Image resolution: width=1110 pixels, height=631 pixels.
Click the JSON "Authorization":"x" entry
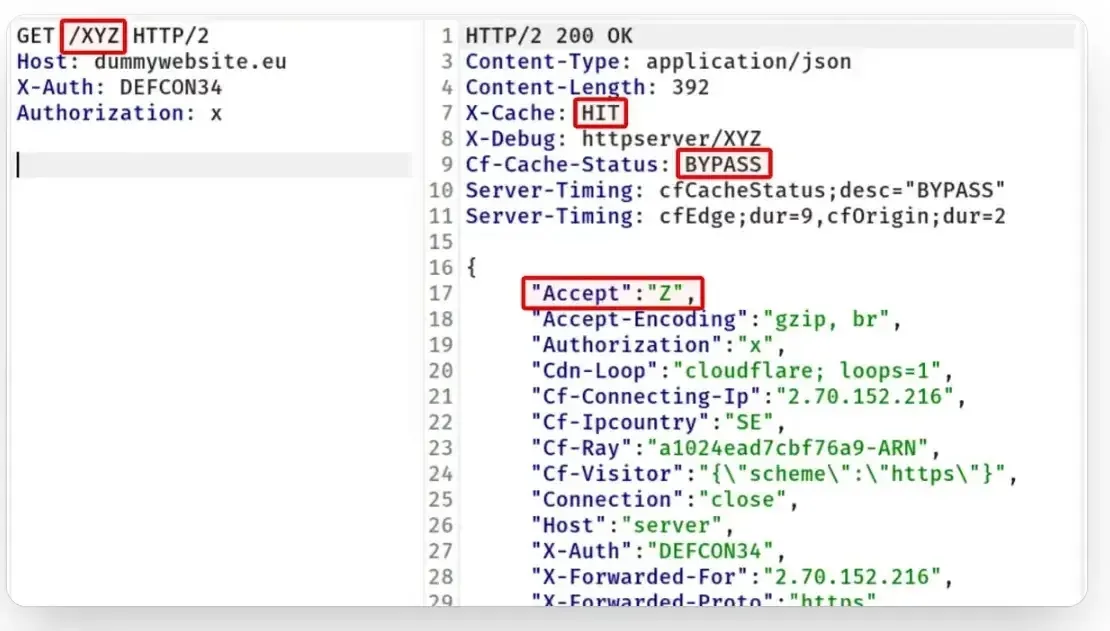(658, 345)
